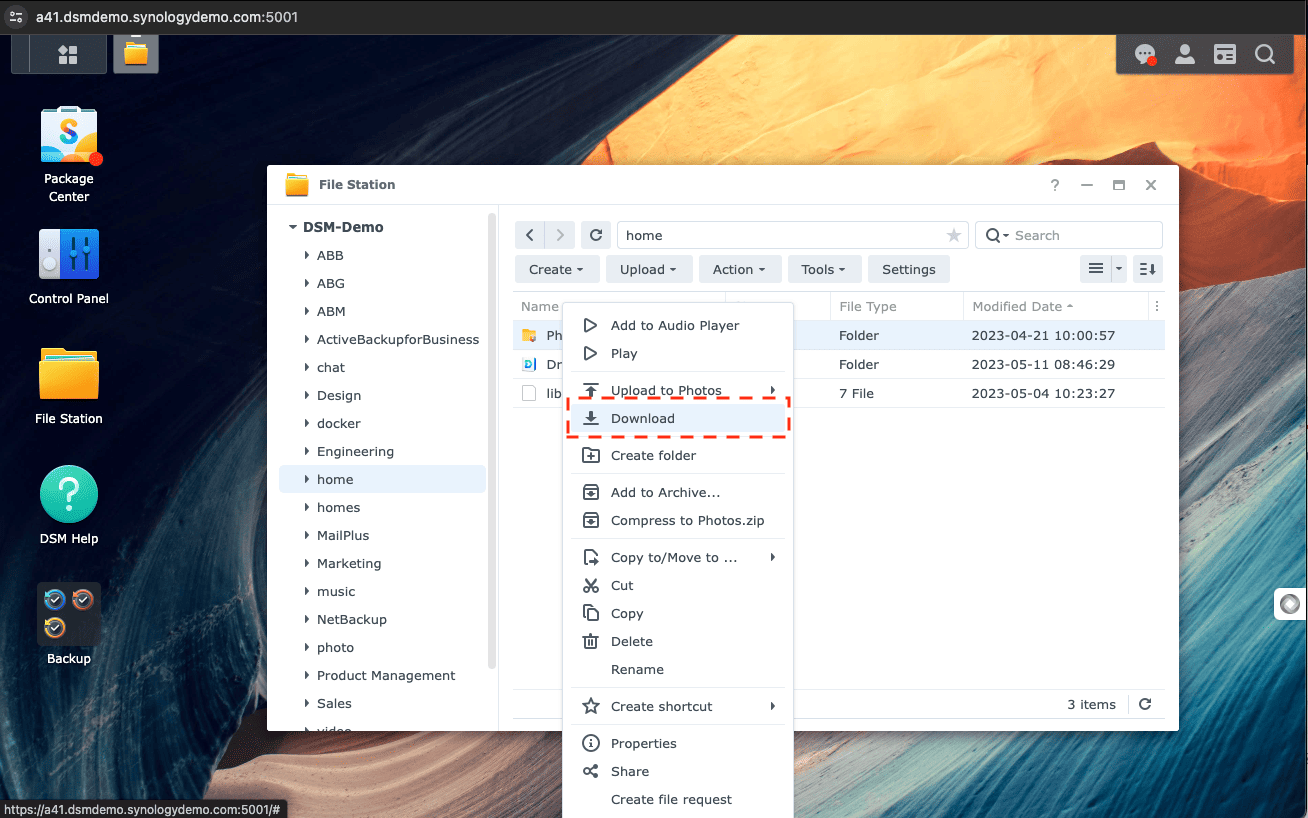
Task: Choose Delete from context menu
Action: coord(678,641)
